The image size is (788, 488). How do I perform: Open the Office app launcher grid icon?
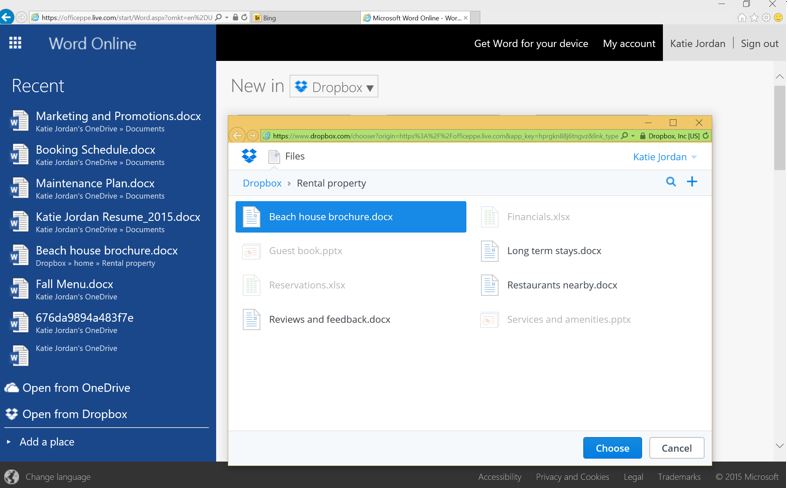(15, 43)
